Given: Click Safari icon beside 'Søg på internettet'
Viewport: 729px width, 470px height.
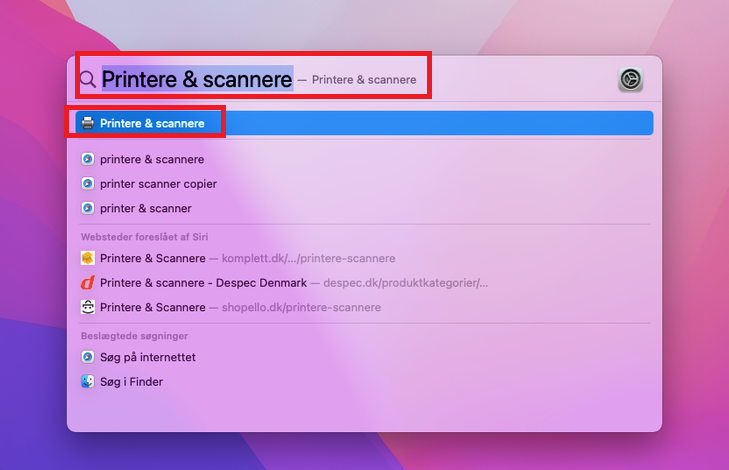Looking at the screenshot, I should click(88, 357).
